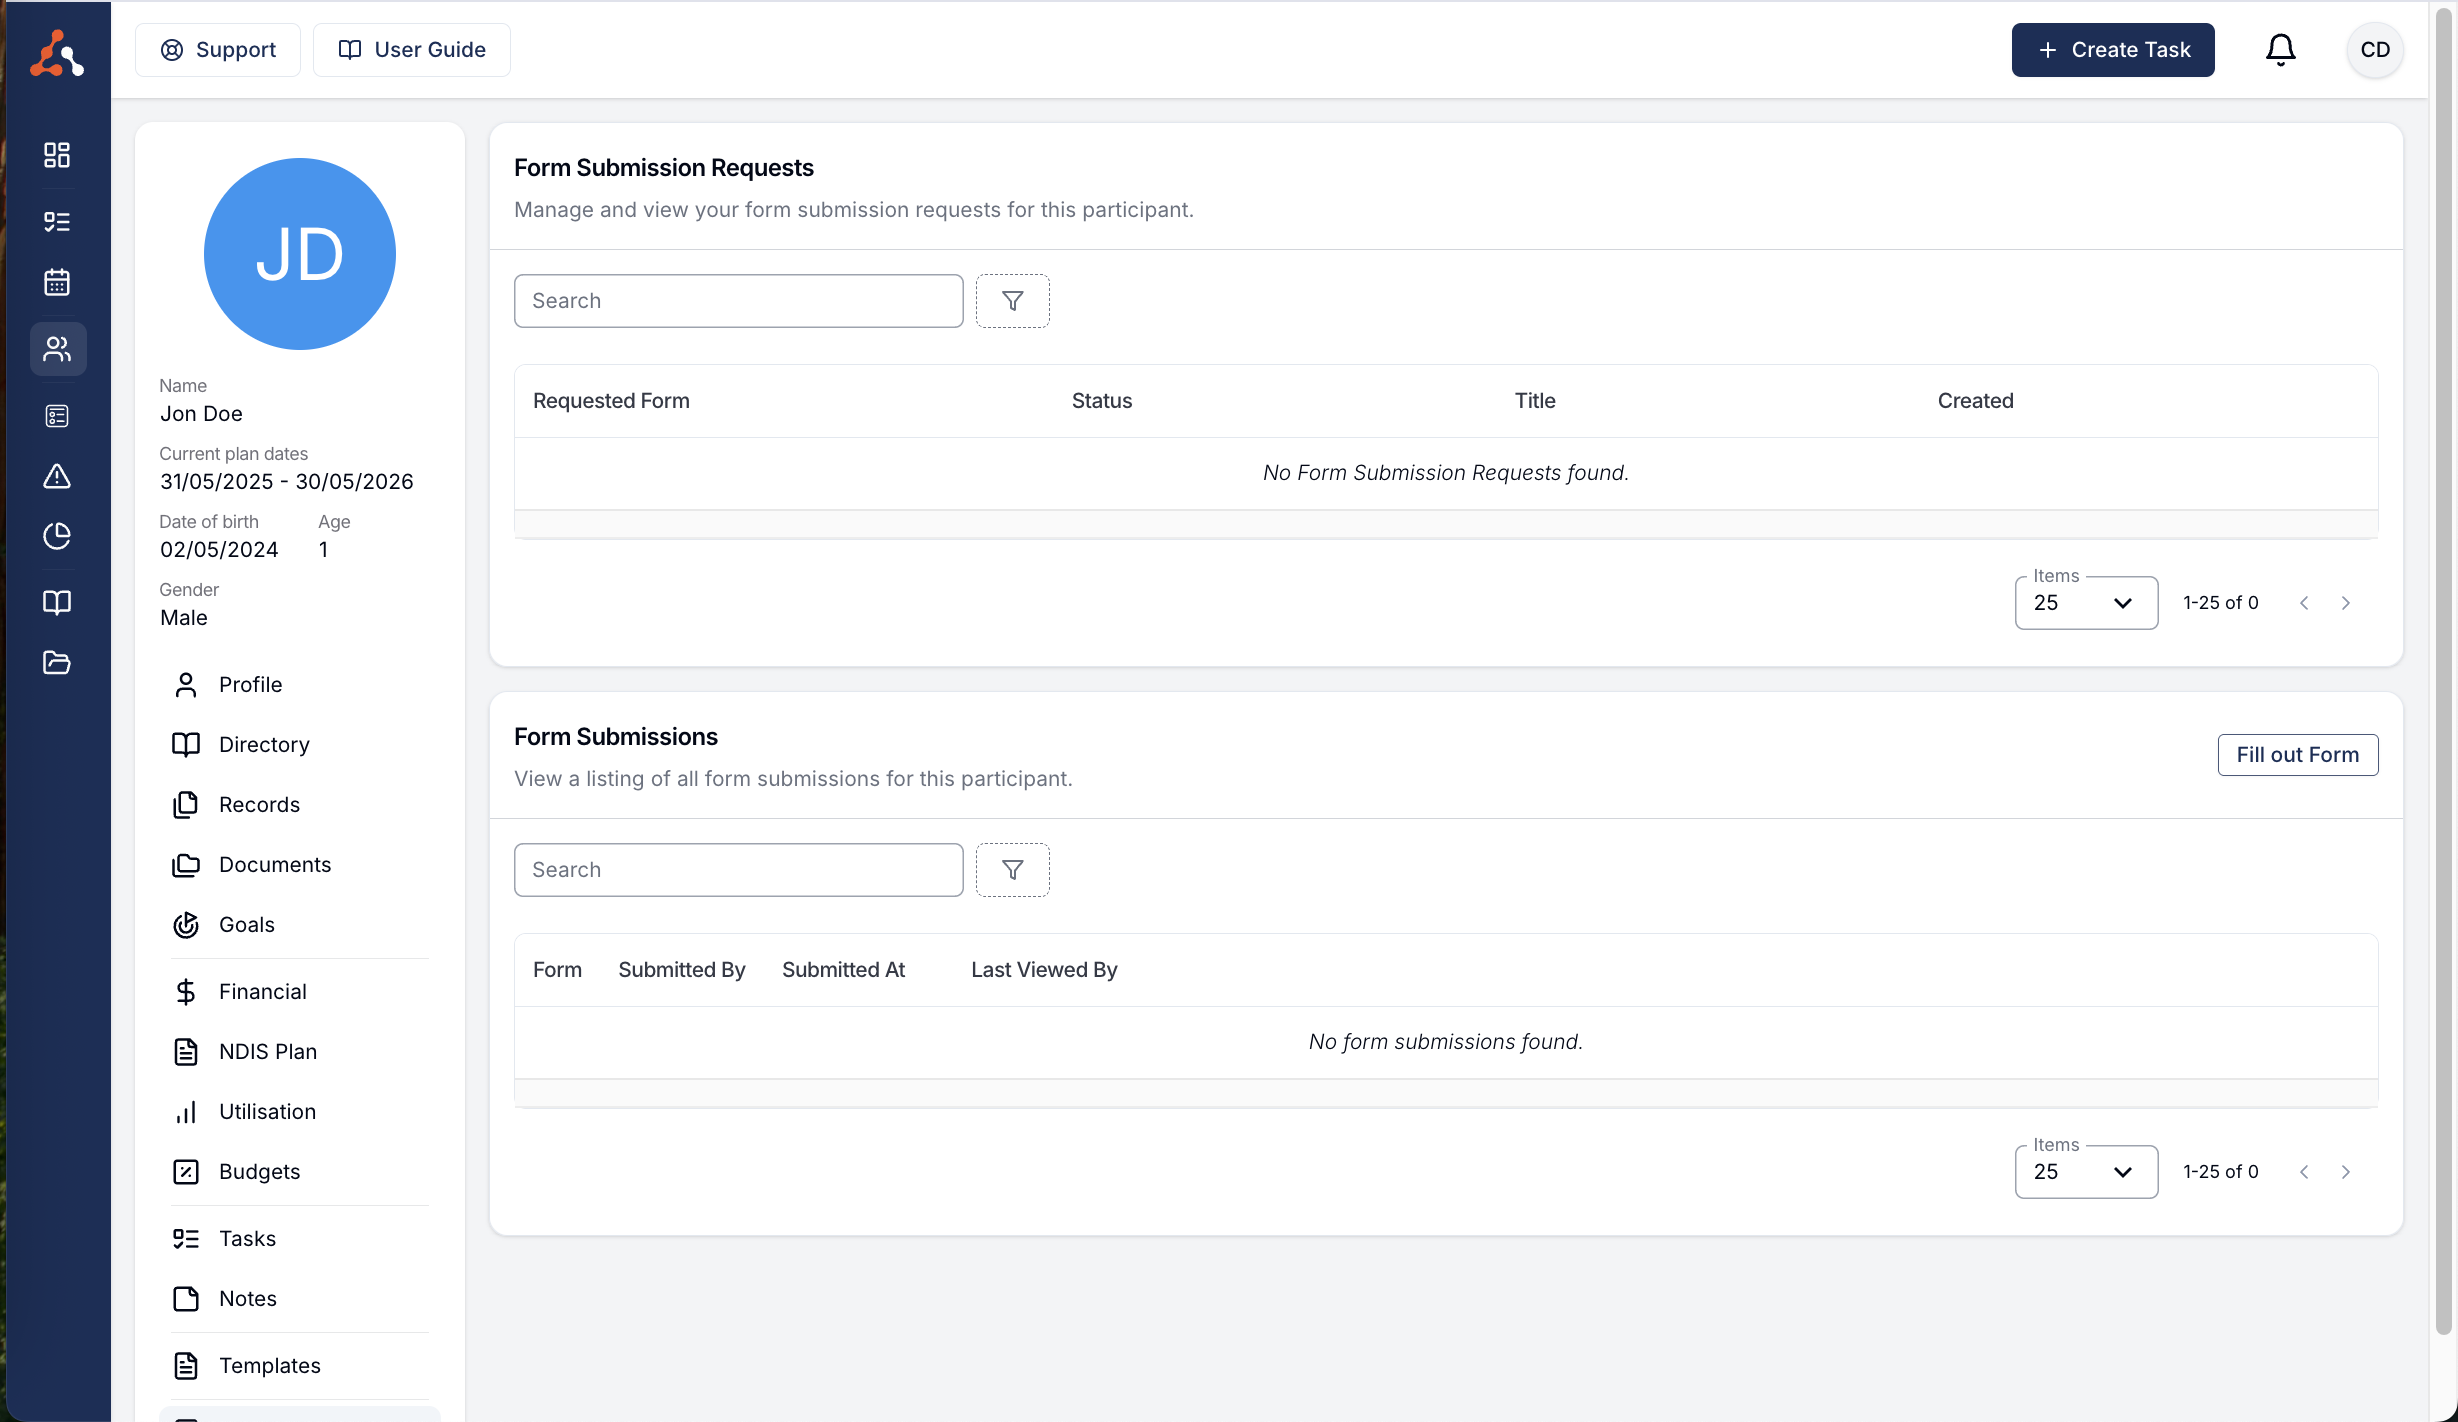Open the Goals section
The image size is (2458, 1422).
[246, 925]
